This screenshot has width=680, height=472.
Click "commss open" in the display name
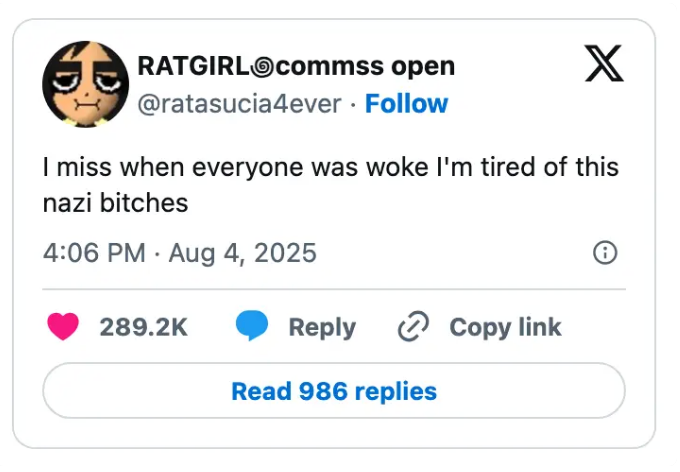(x=363, y=67)
